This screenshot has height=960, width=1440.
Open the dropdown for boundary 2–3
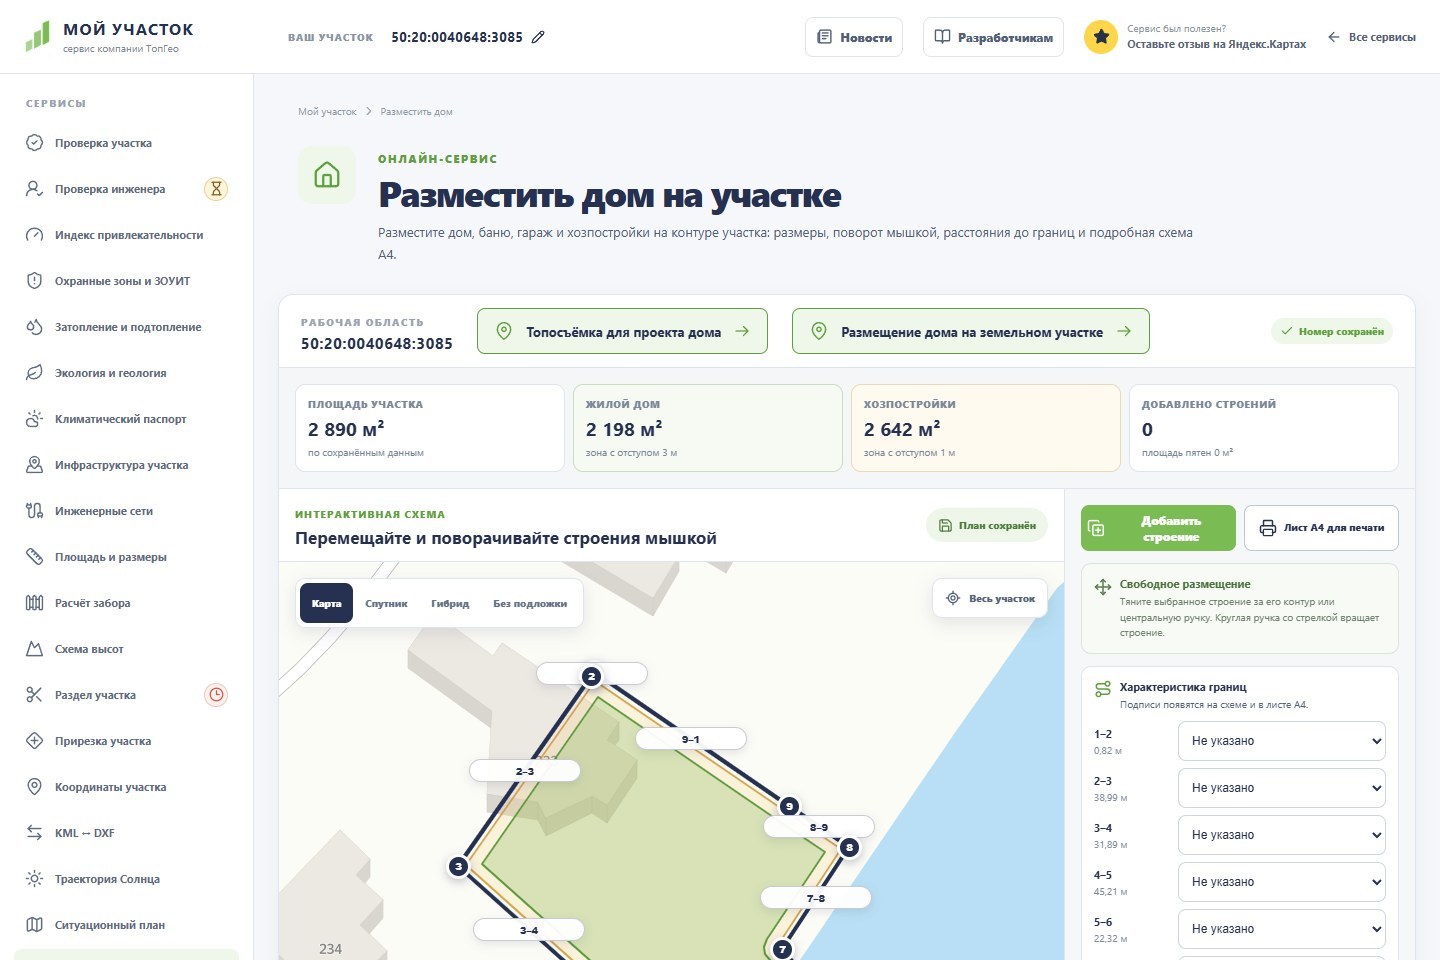click(1282, 788)
